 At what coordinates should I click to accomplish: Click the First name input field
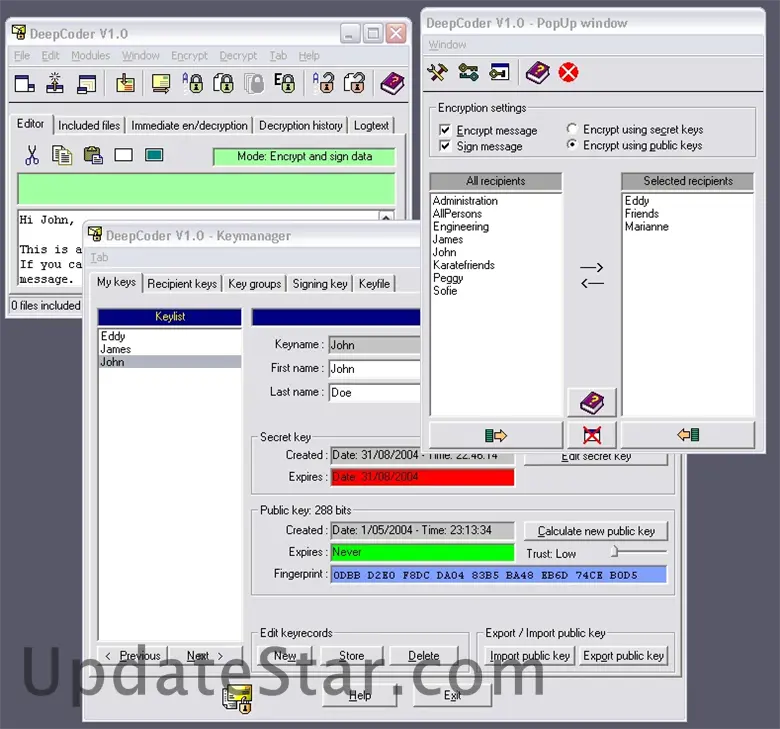(x=374, y=369)
